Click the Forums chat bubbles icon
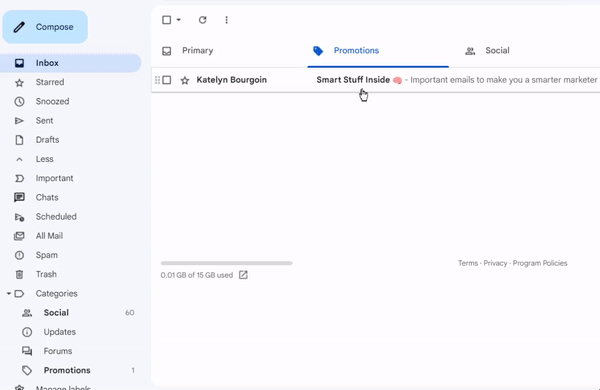The width and height of the screenshot is (600, 390). (x=27, y=351)
